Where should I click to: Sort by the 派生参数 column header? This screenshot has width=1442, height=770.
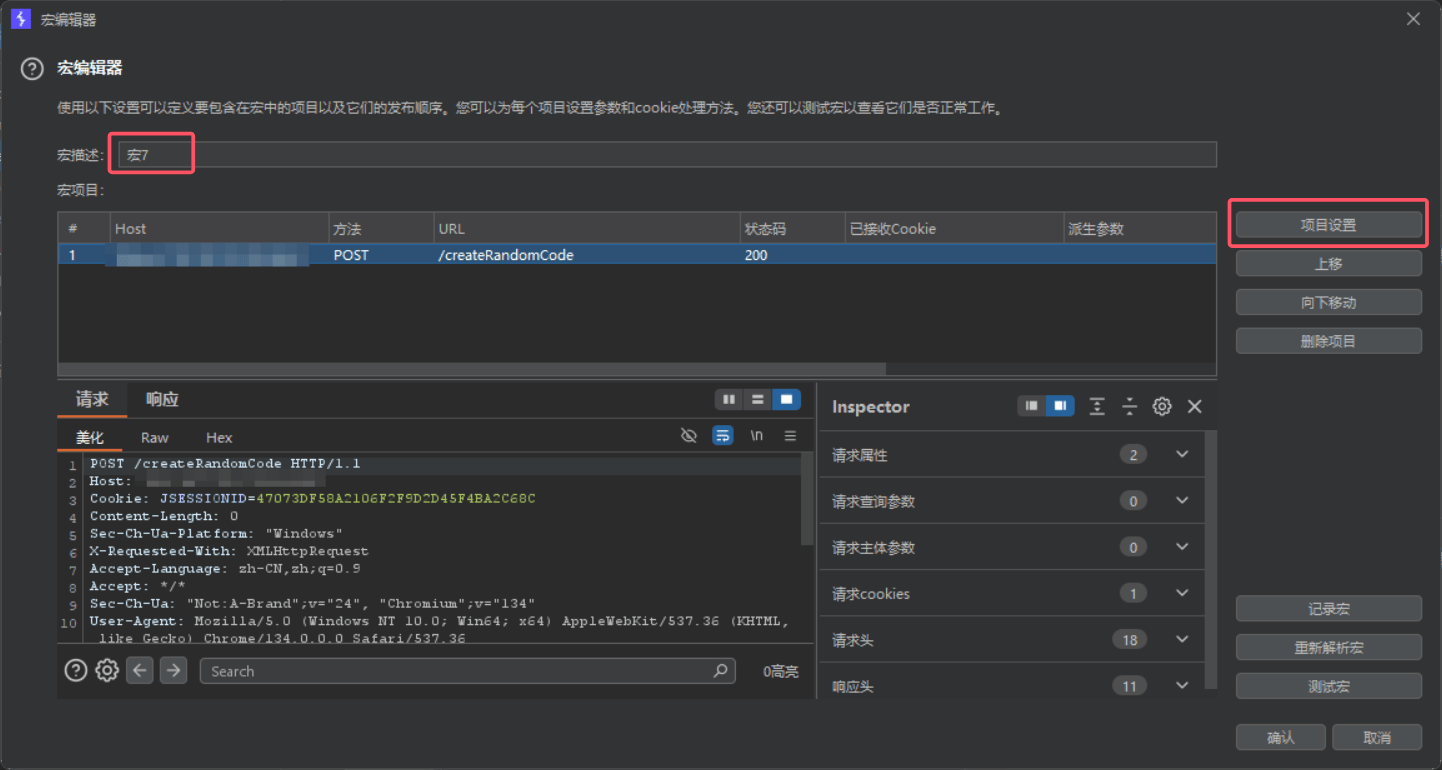pyautogui.click(x=1140, y=228)
